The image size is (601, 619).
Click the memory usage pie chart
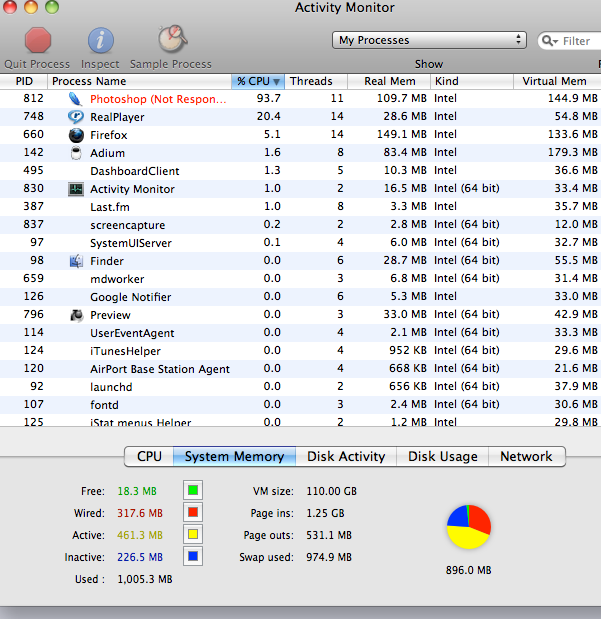click(x=469, y=527)
